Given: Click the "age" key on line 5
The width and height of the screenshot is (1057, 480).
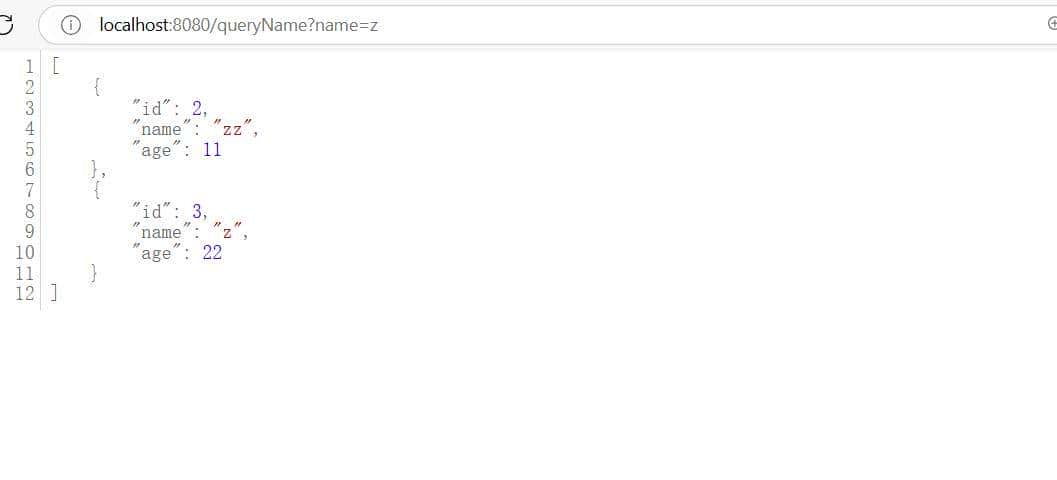Looking at the screenshot, I should pyautogui.click(x=156, y=150).
